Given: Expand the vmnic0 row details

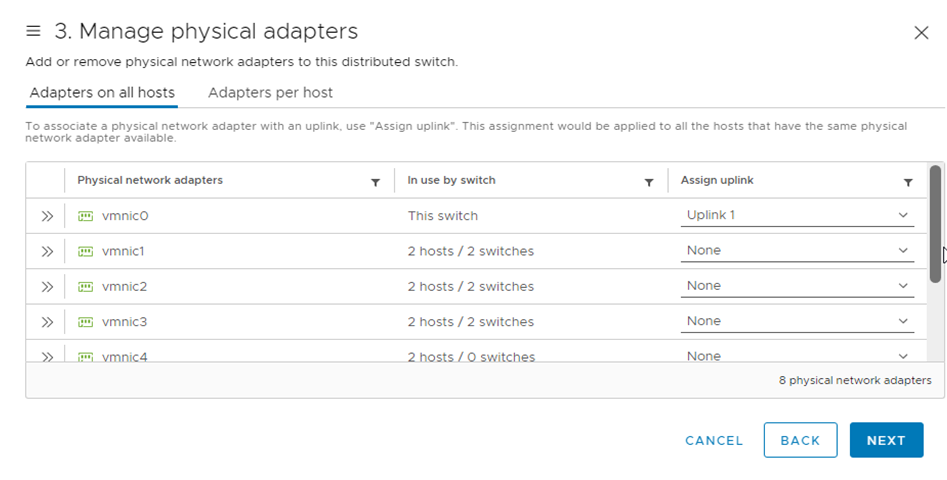Looking at the screenshot, I should tap(47, 216).
